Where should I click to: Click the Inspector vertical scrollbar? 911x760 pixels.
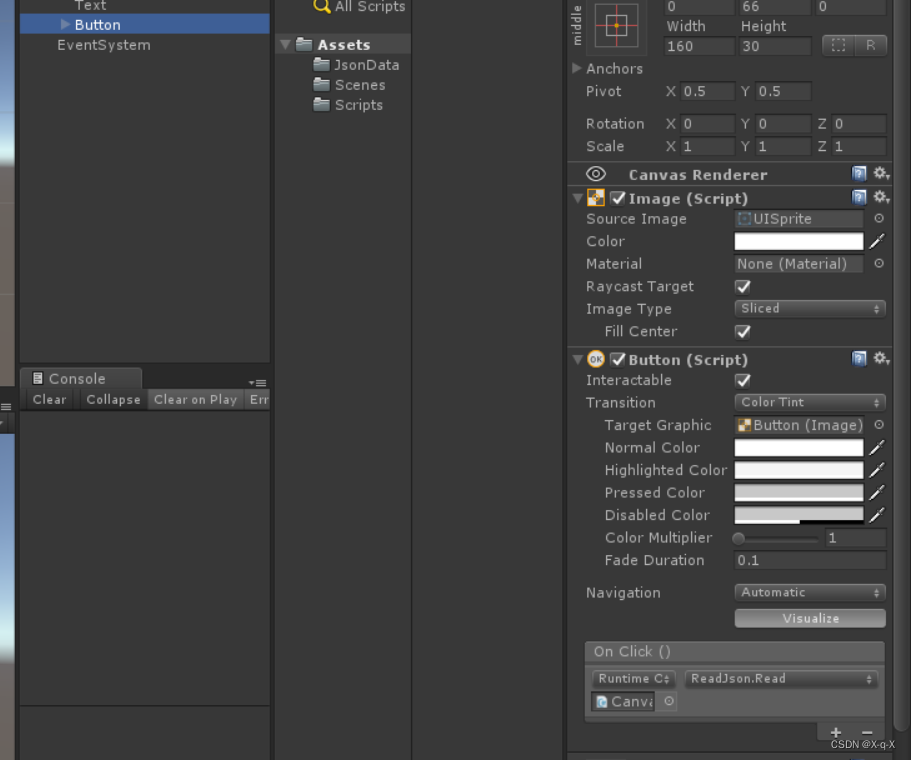pyautogui.click(x=902, y=365)
